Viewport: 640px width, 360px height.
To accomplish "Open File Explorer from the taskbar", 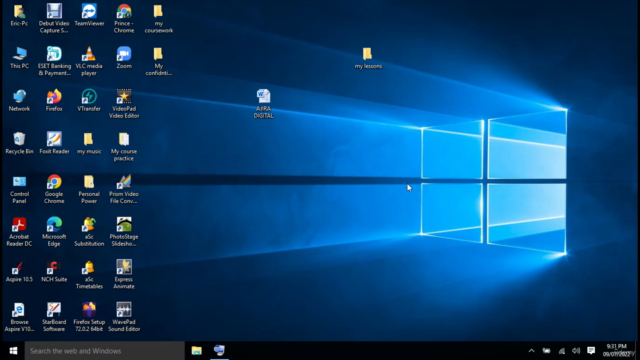I will pyautogui.click(x=197, y=351).
